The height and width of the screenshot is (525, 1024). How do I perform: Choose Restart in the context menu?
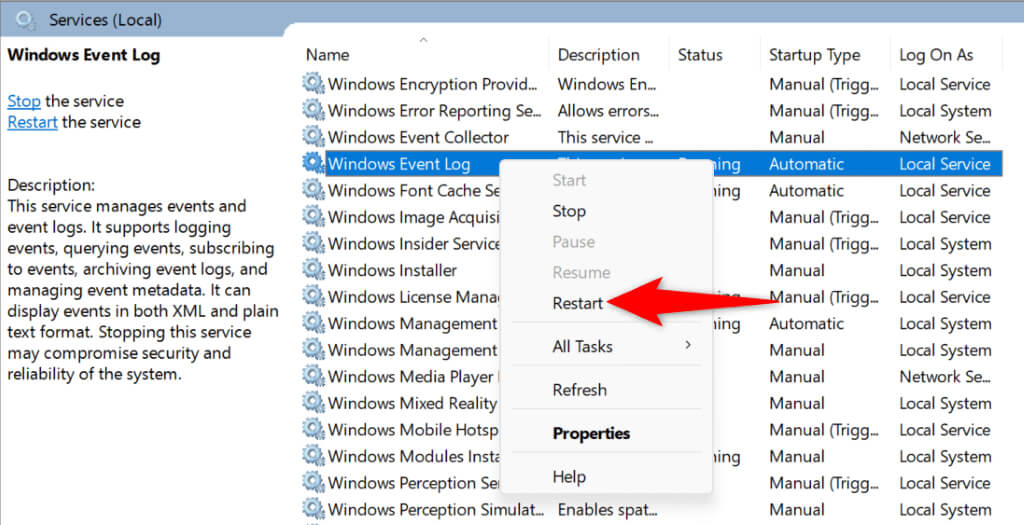pyautogui.click(x=577, y=303)
